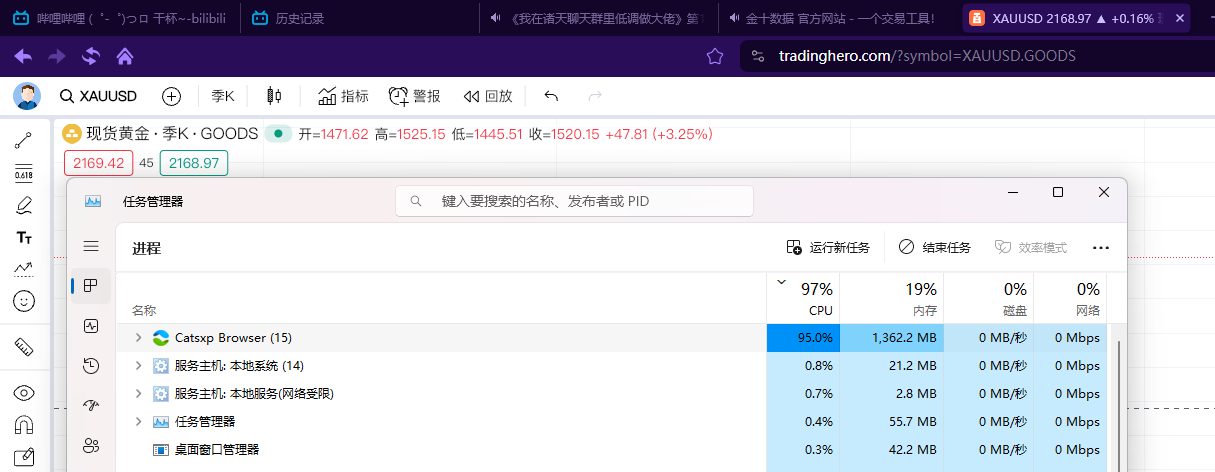Expand 任务管理器 process row
The height and width of the screenshot is (472, 1215).
[138, 422]
